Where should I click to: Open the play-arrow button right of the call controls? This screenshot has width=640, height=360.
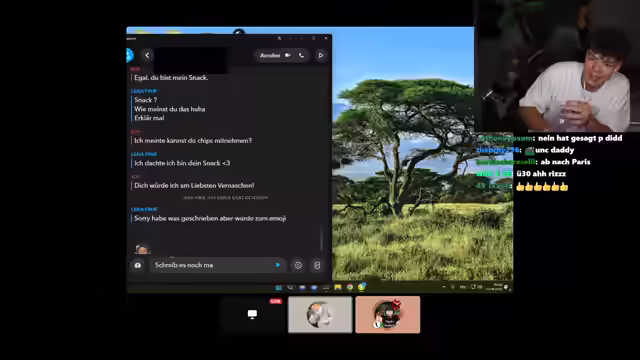tap(321, 55)
